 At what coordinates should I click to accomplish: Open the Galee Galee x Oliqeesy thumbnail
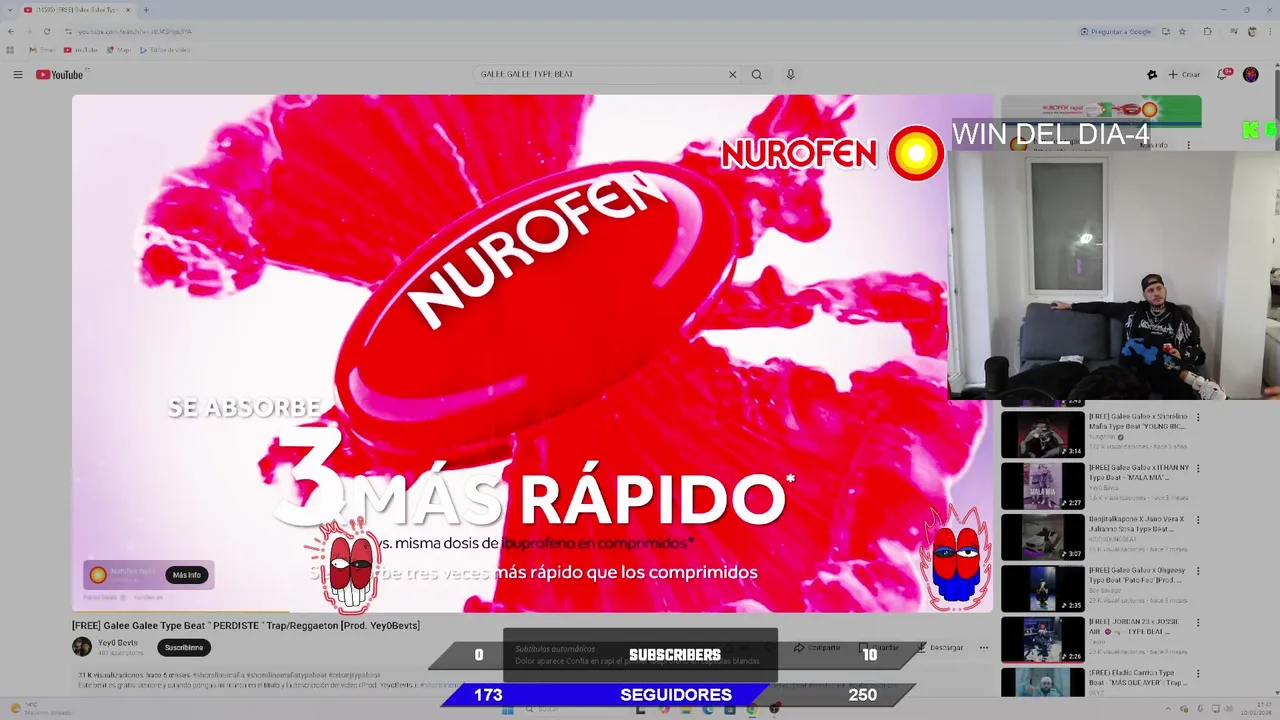1043,588
